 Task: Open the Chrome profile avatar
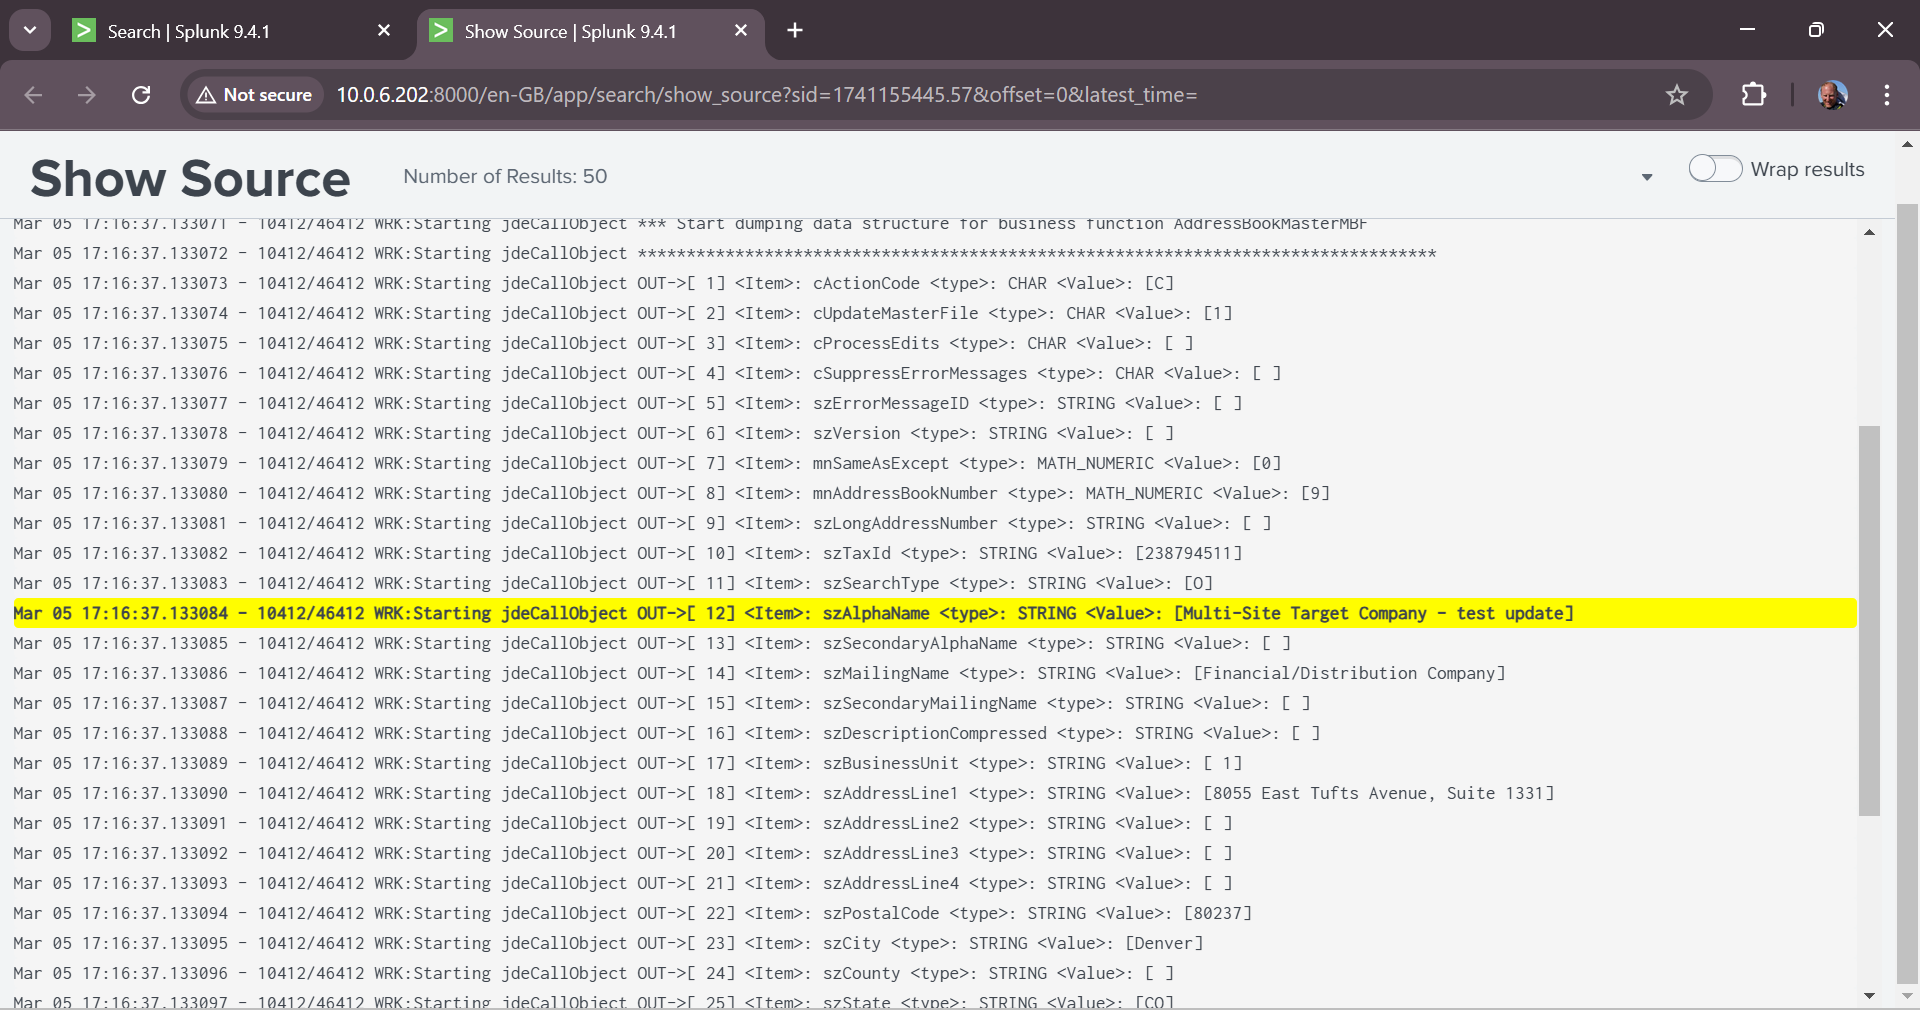1832,95
